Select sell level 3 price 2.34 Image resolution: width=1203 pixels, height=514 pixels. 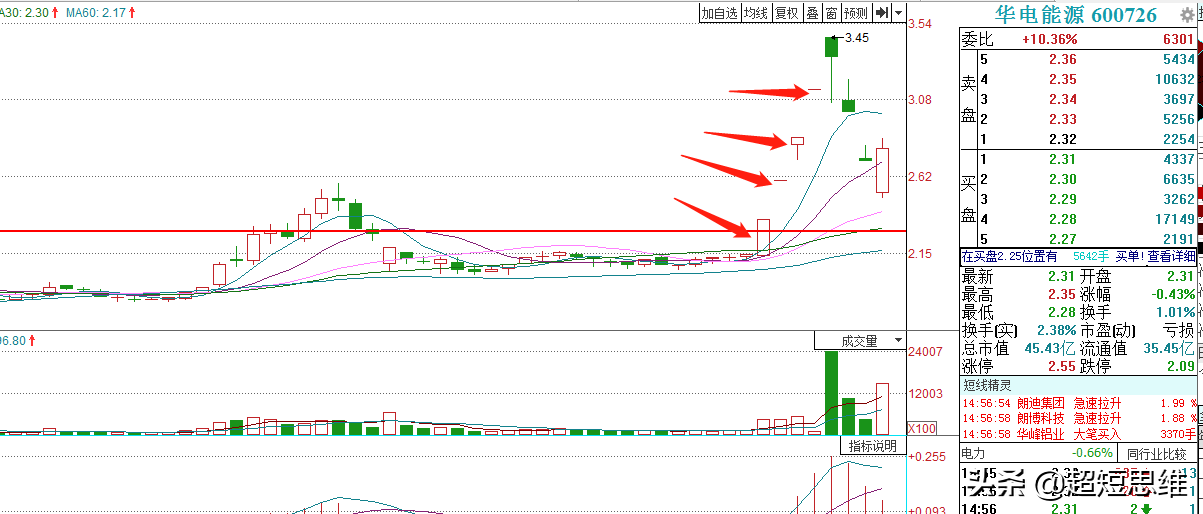tap(1063, 99)
